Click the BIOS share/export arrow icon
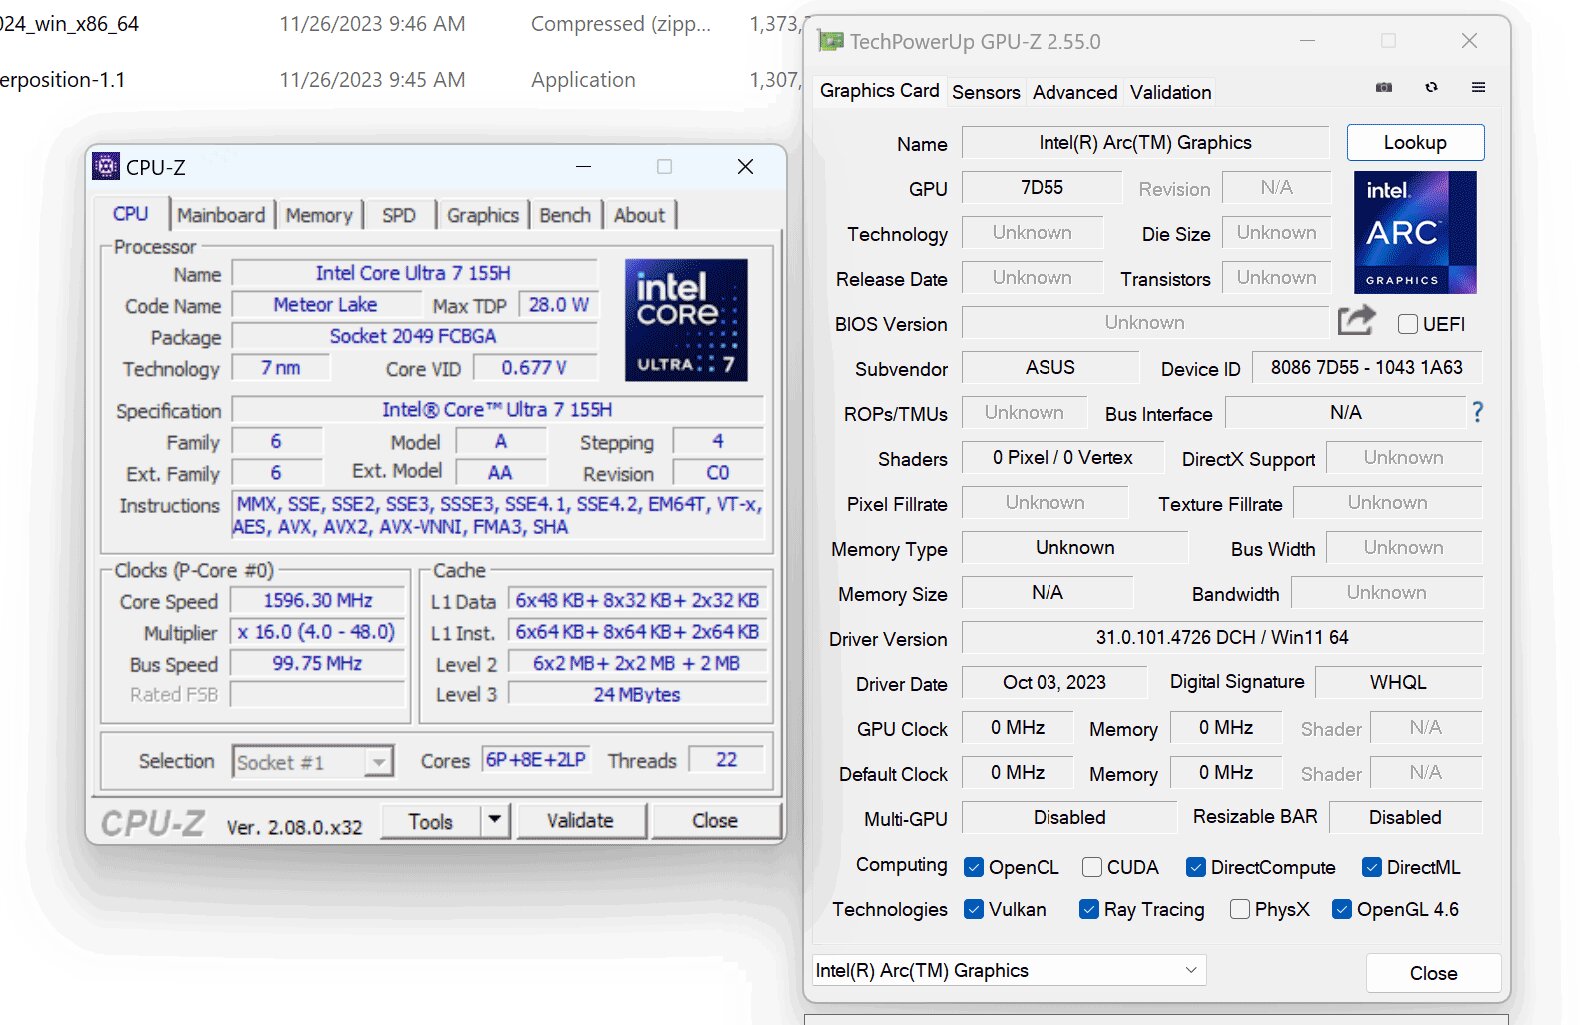This screenshot has width=1580, height=1025. click(1357, 321)
